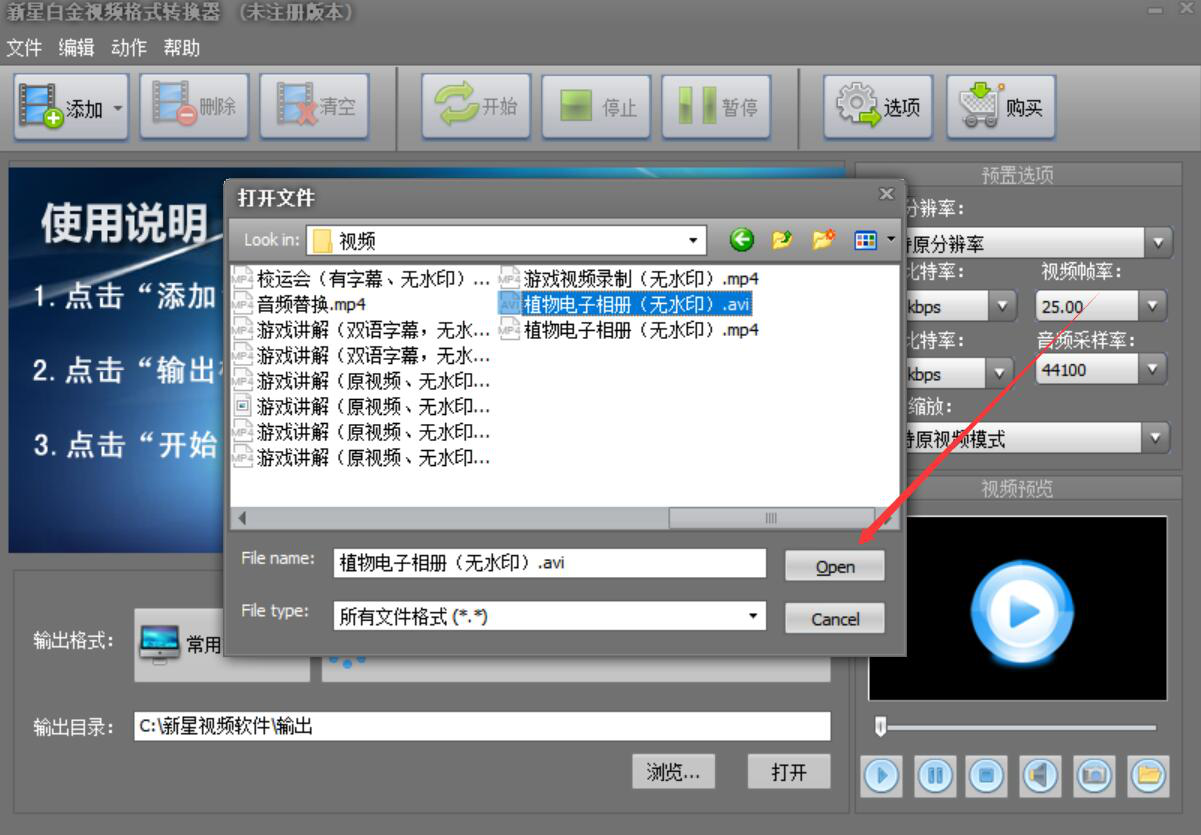Click the view menu grid icon
Screen dimensions: 1201x835
point(865,240)
